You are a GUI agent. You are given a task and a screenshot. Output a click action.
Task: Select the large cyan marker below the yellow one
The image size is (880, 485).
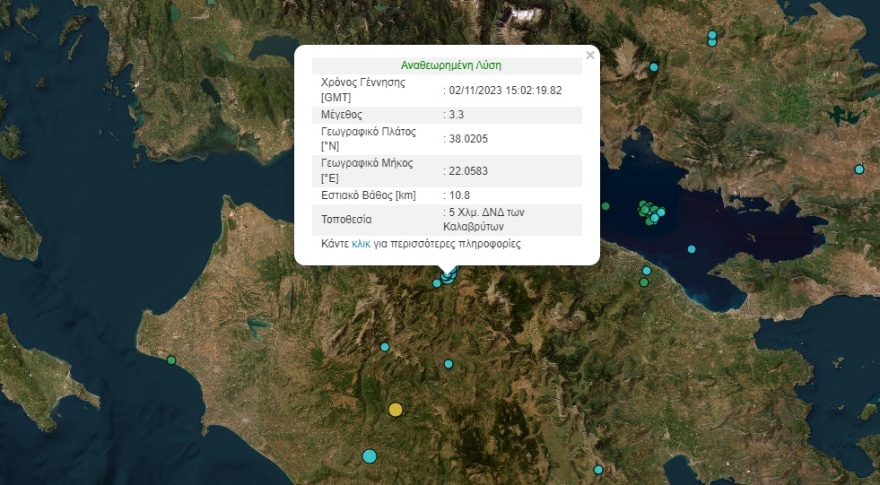(369, 456)
